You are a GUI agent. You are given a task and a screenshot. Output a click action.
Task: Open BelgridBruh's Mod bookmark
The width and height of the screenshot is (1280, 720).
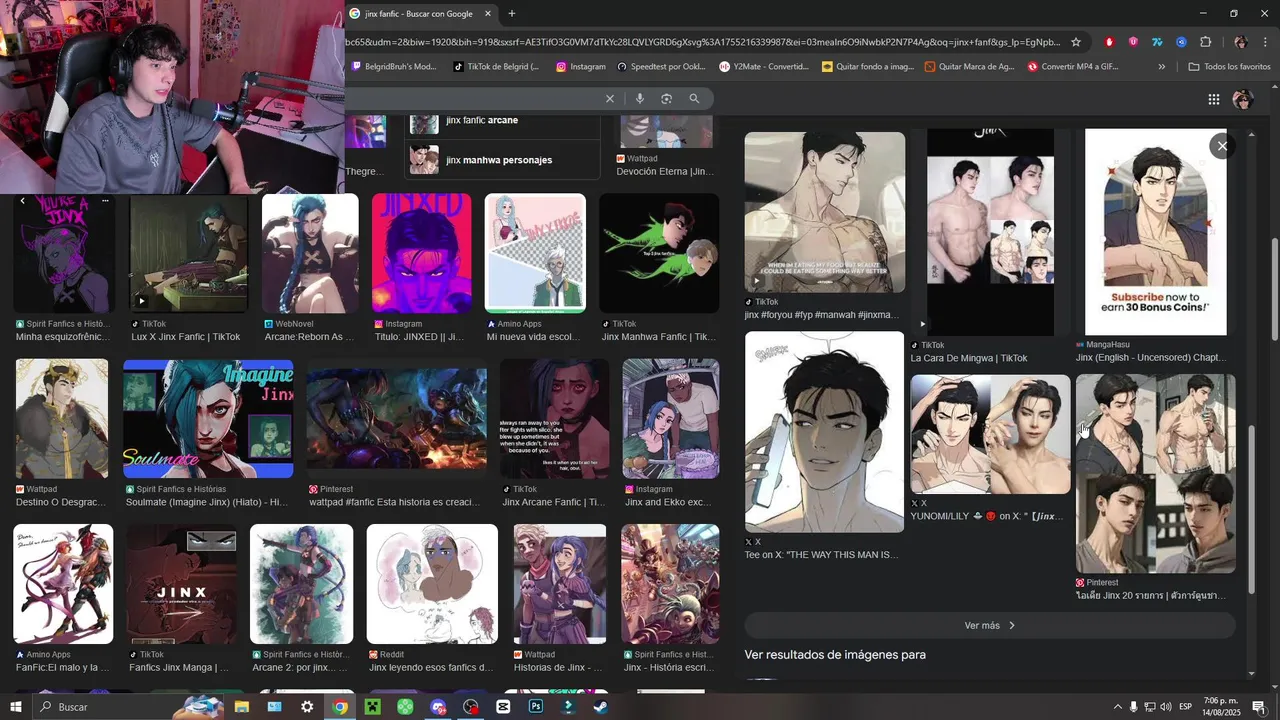point(395,67)
